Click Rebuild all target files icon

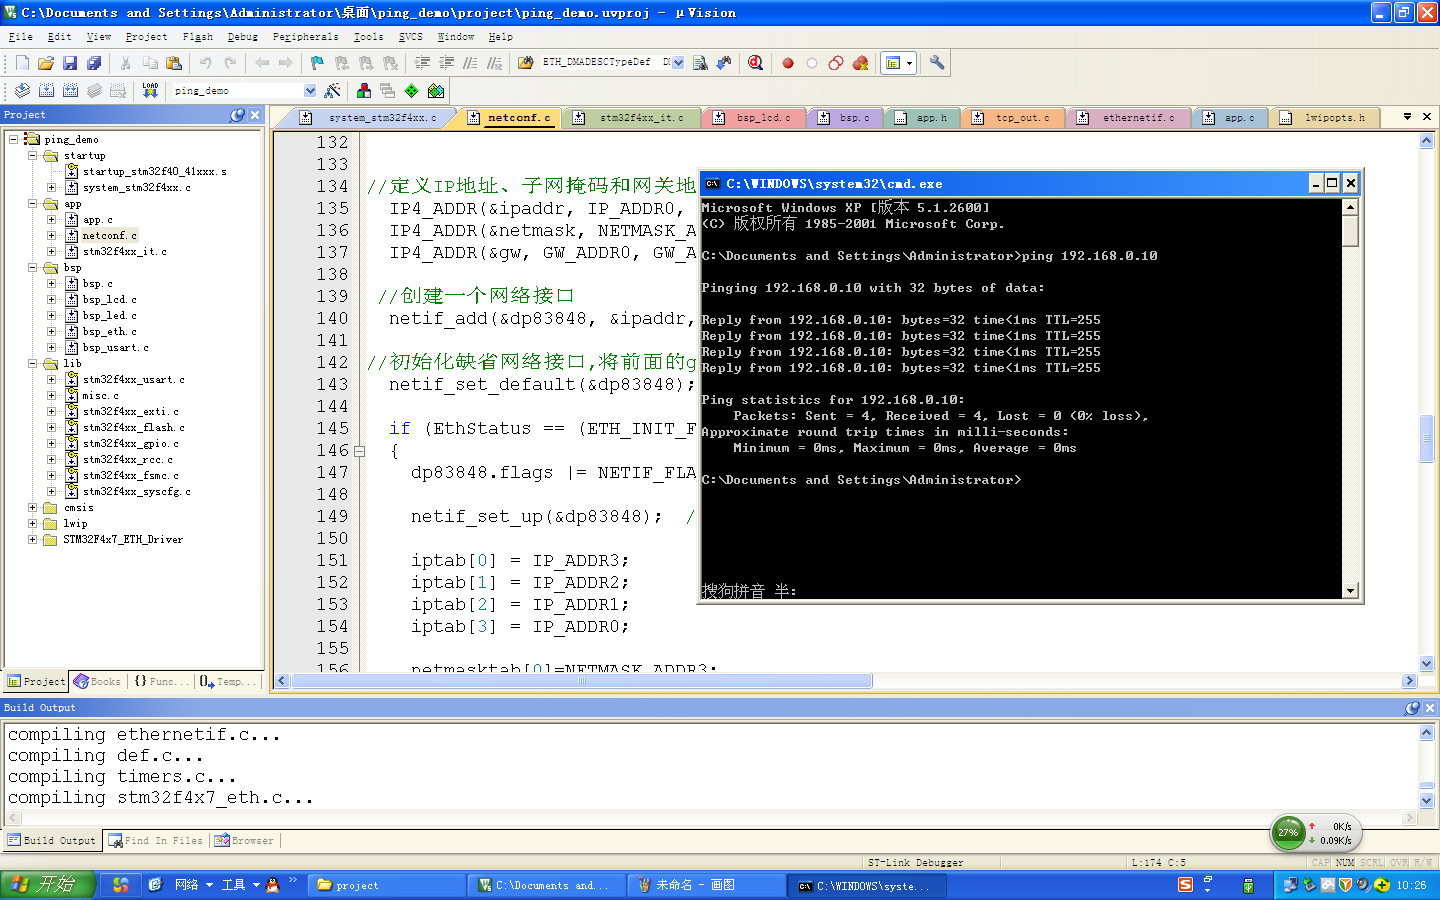[70, 90]
